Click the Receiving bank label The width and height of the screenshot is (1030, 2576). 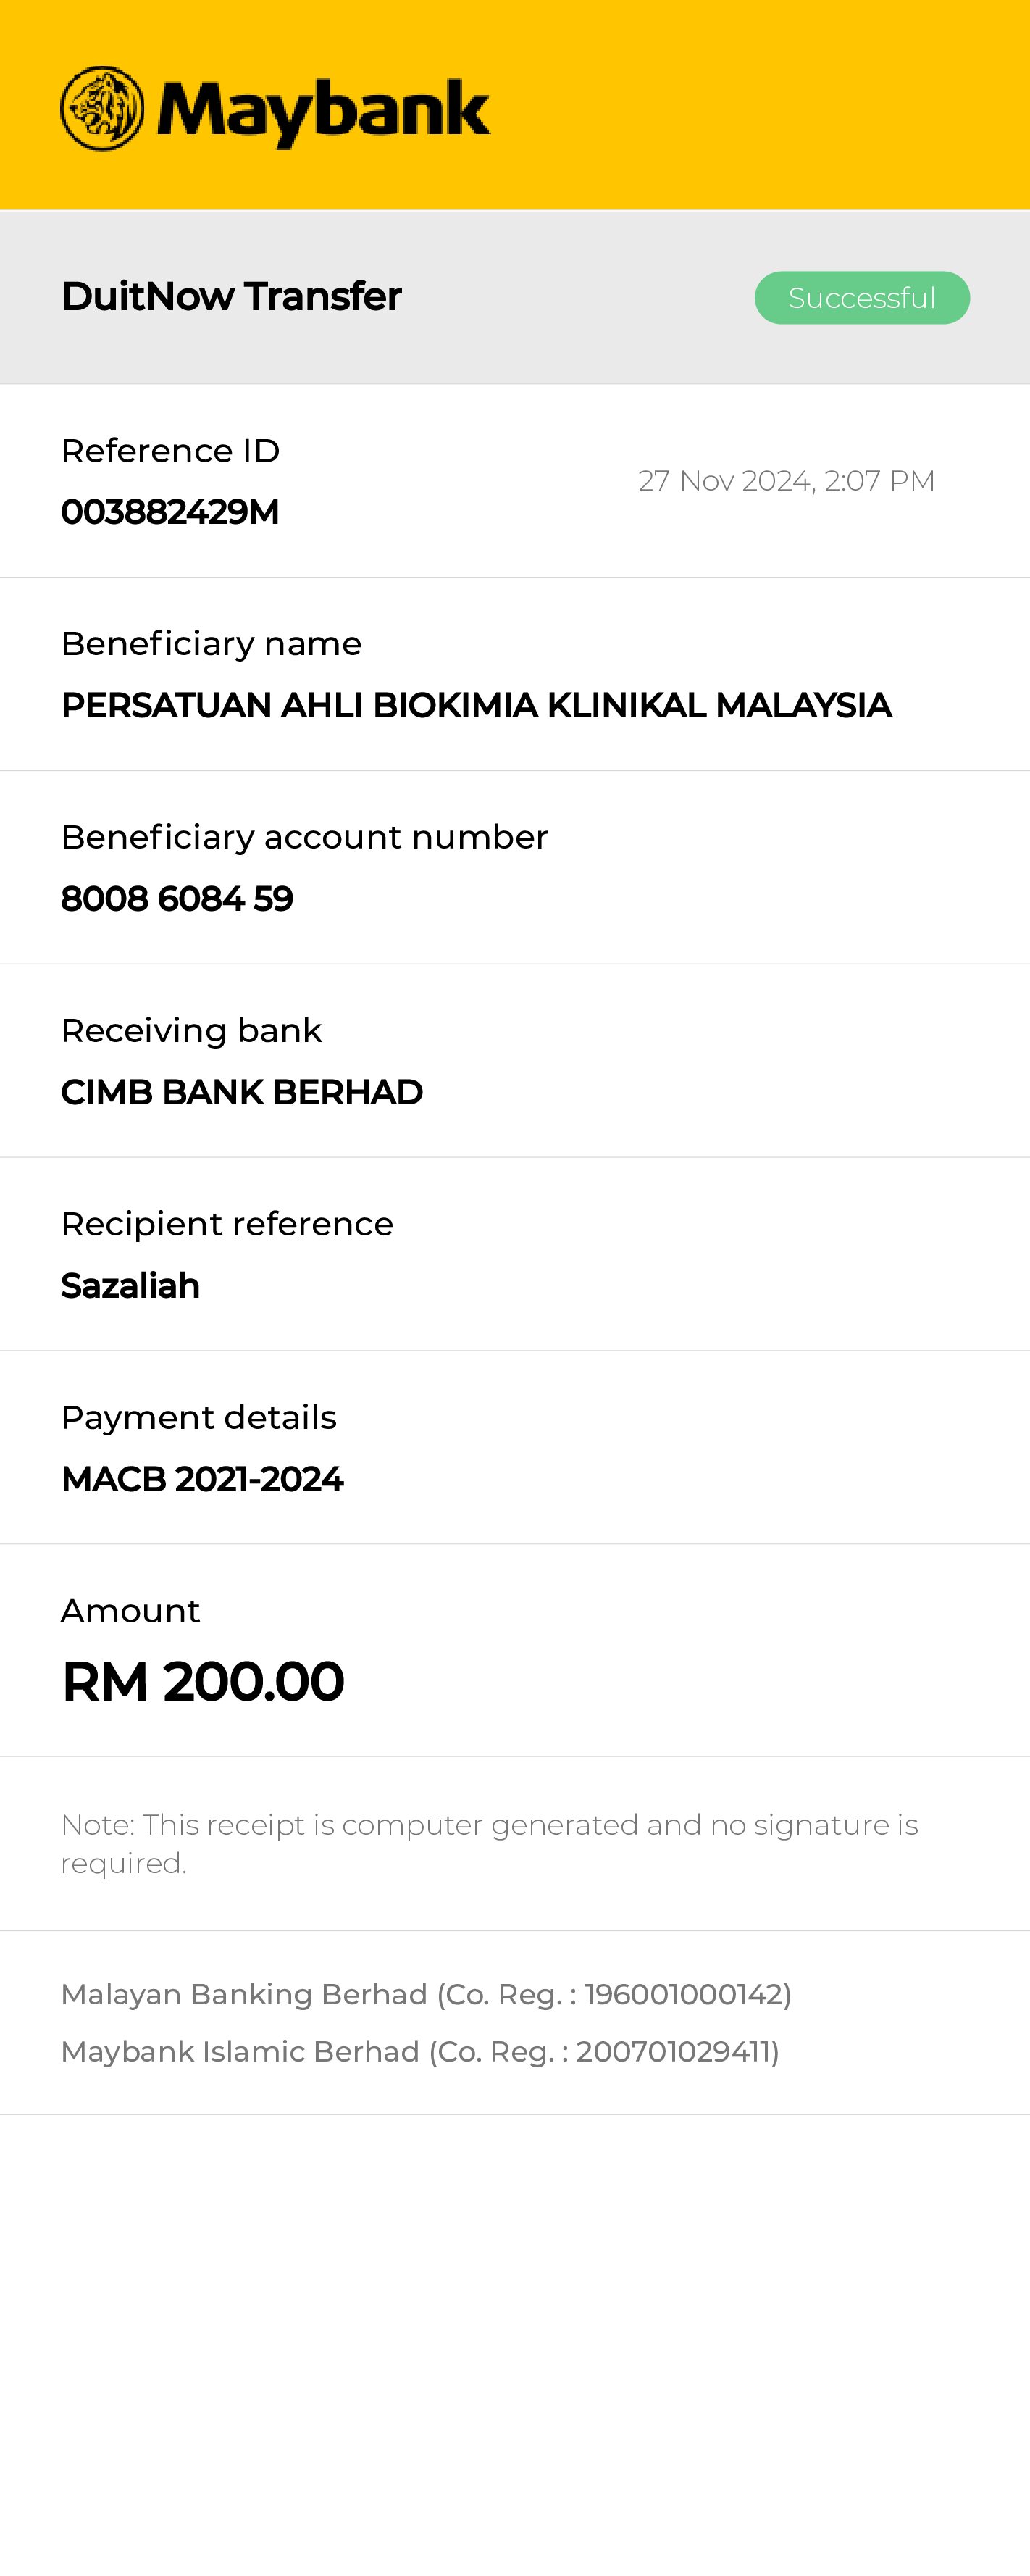tap(191, 1031)
